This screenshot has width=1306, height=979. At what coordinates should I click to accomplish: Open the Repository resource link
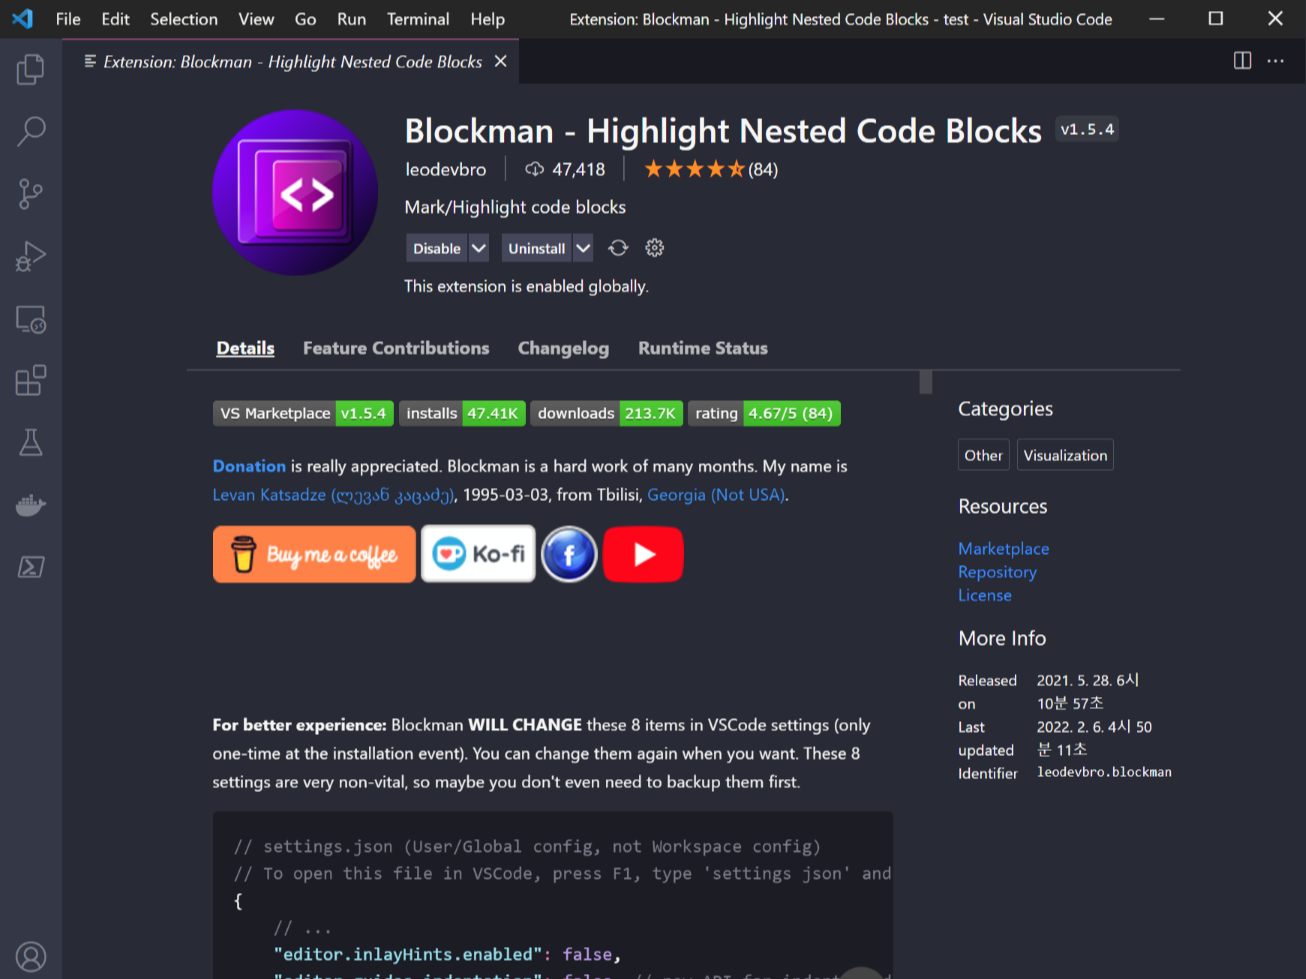997,572
